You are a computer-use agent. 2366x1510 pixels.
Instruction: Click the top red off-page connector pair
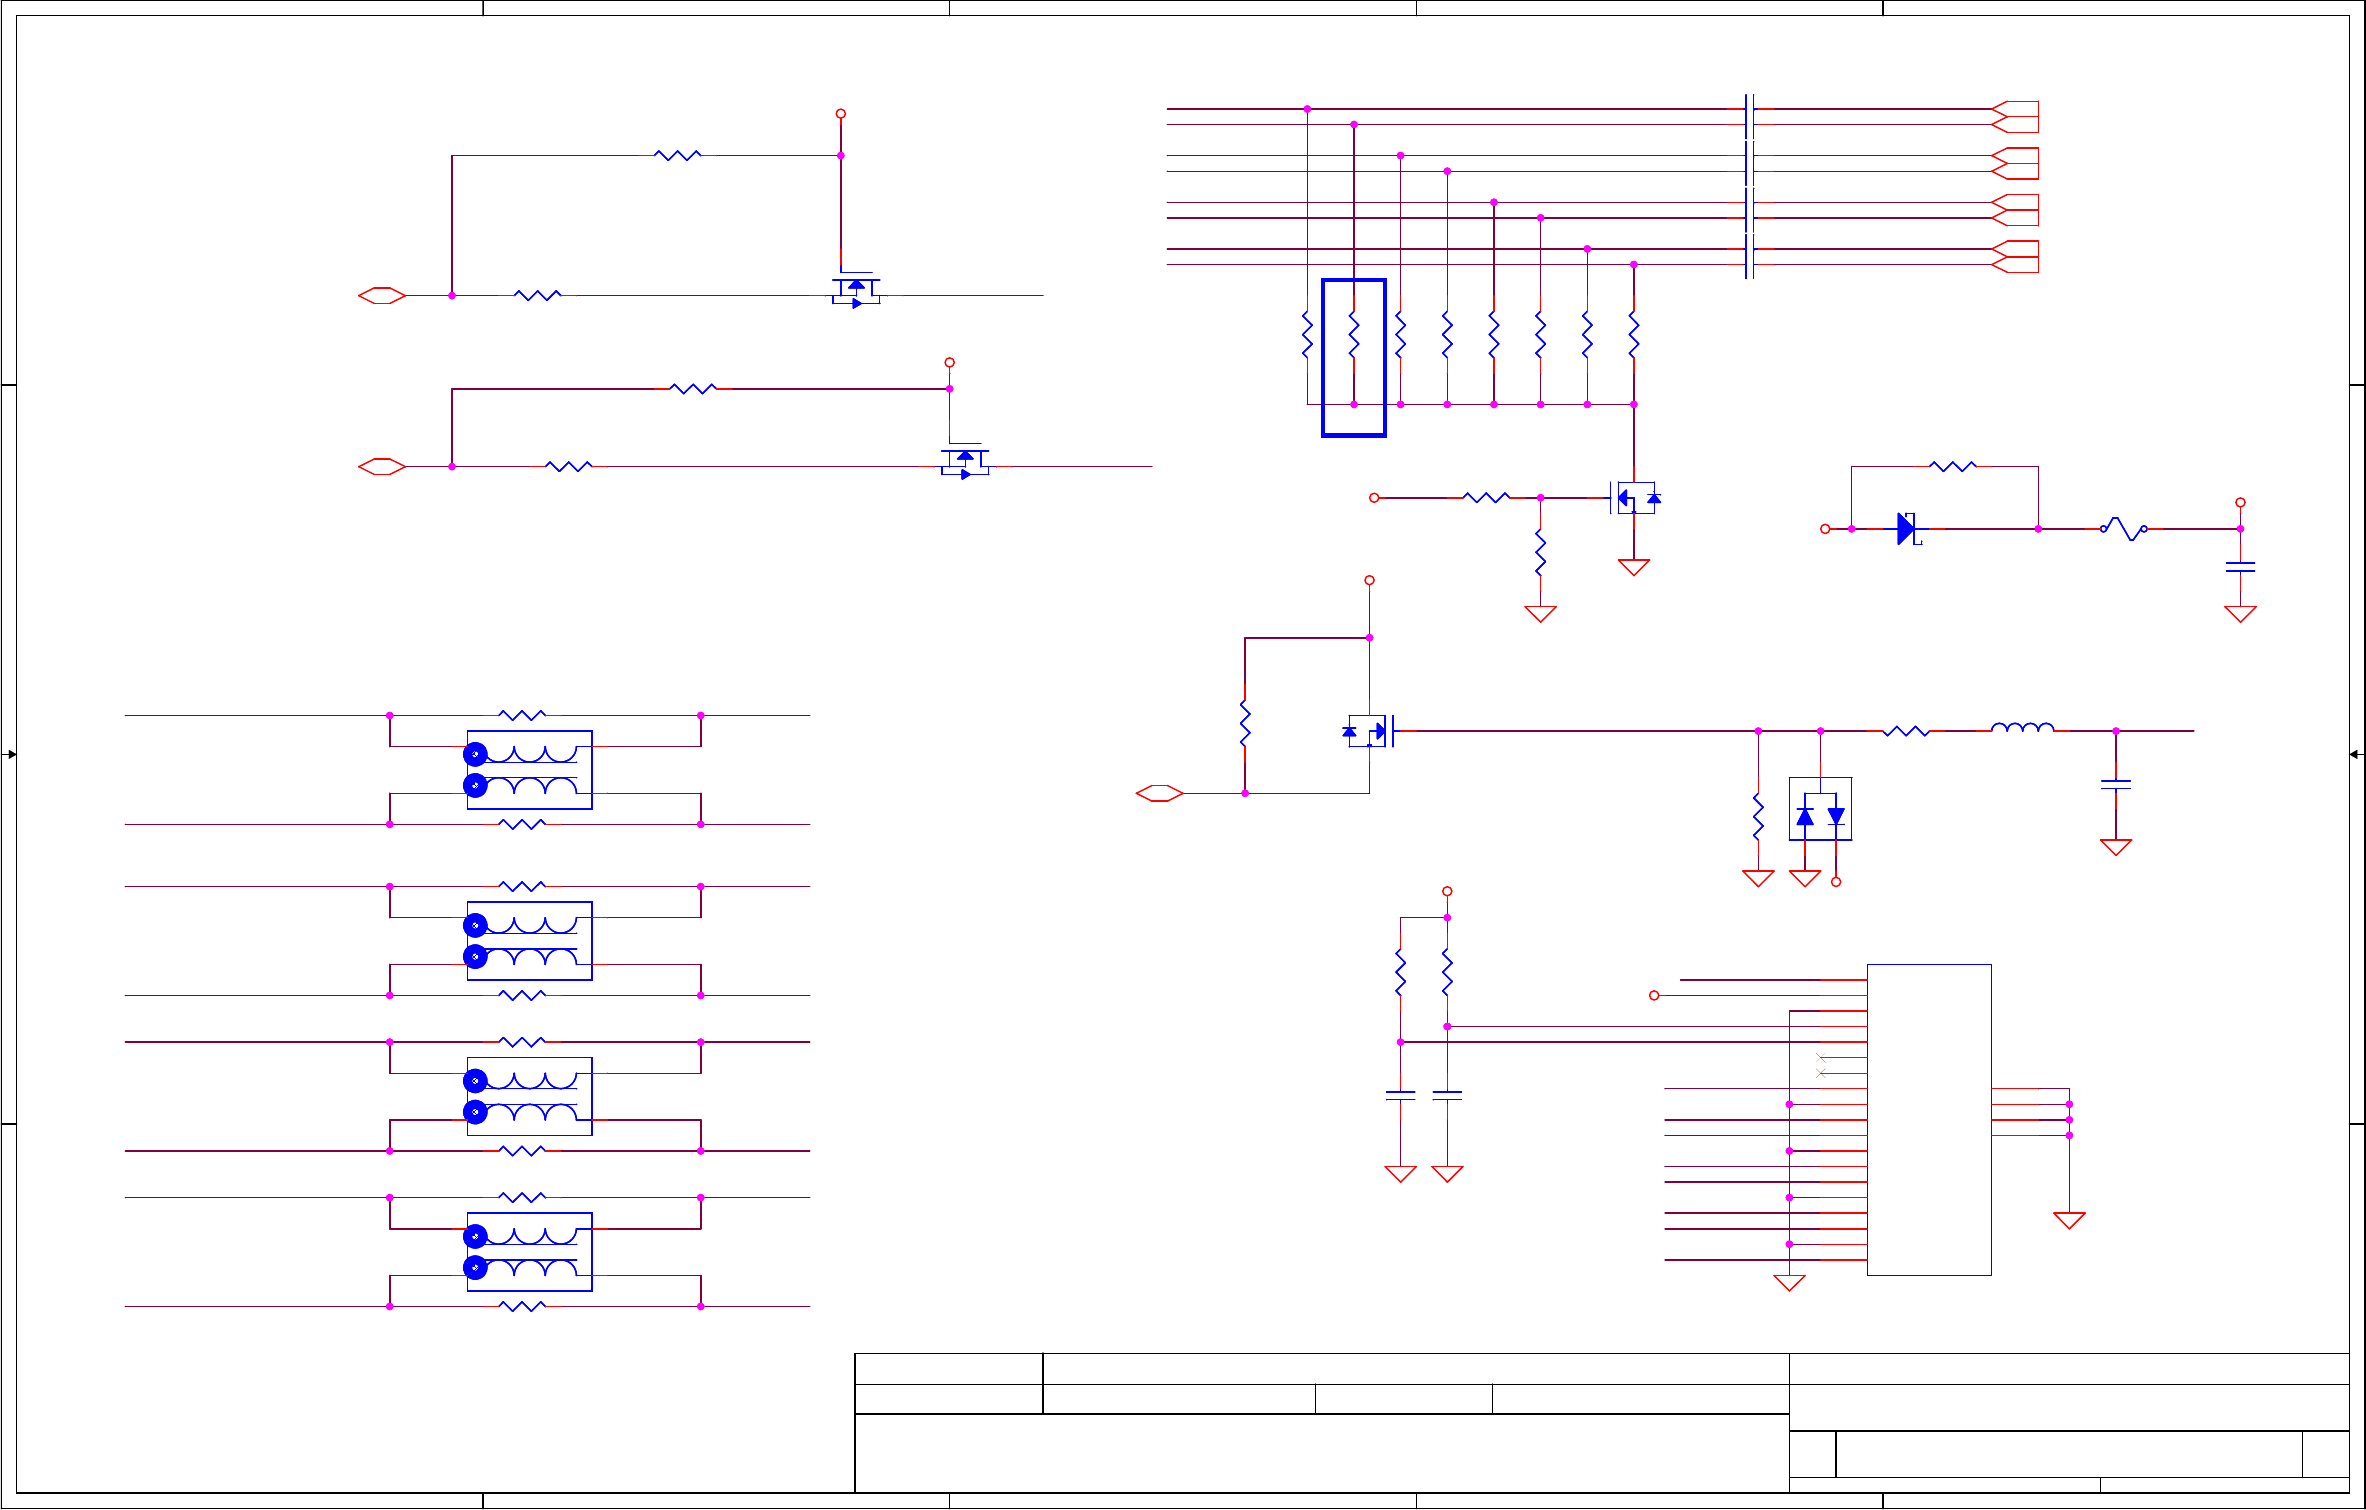2015,116
